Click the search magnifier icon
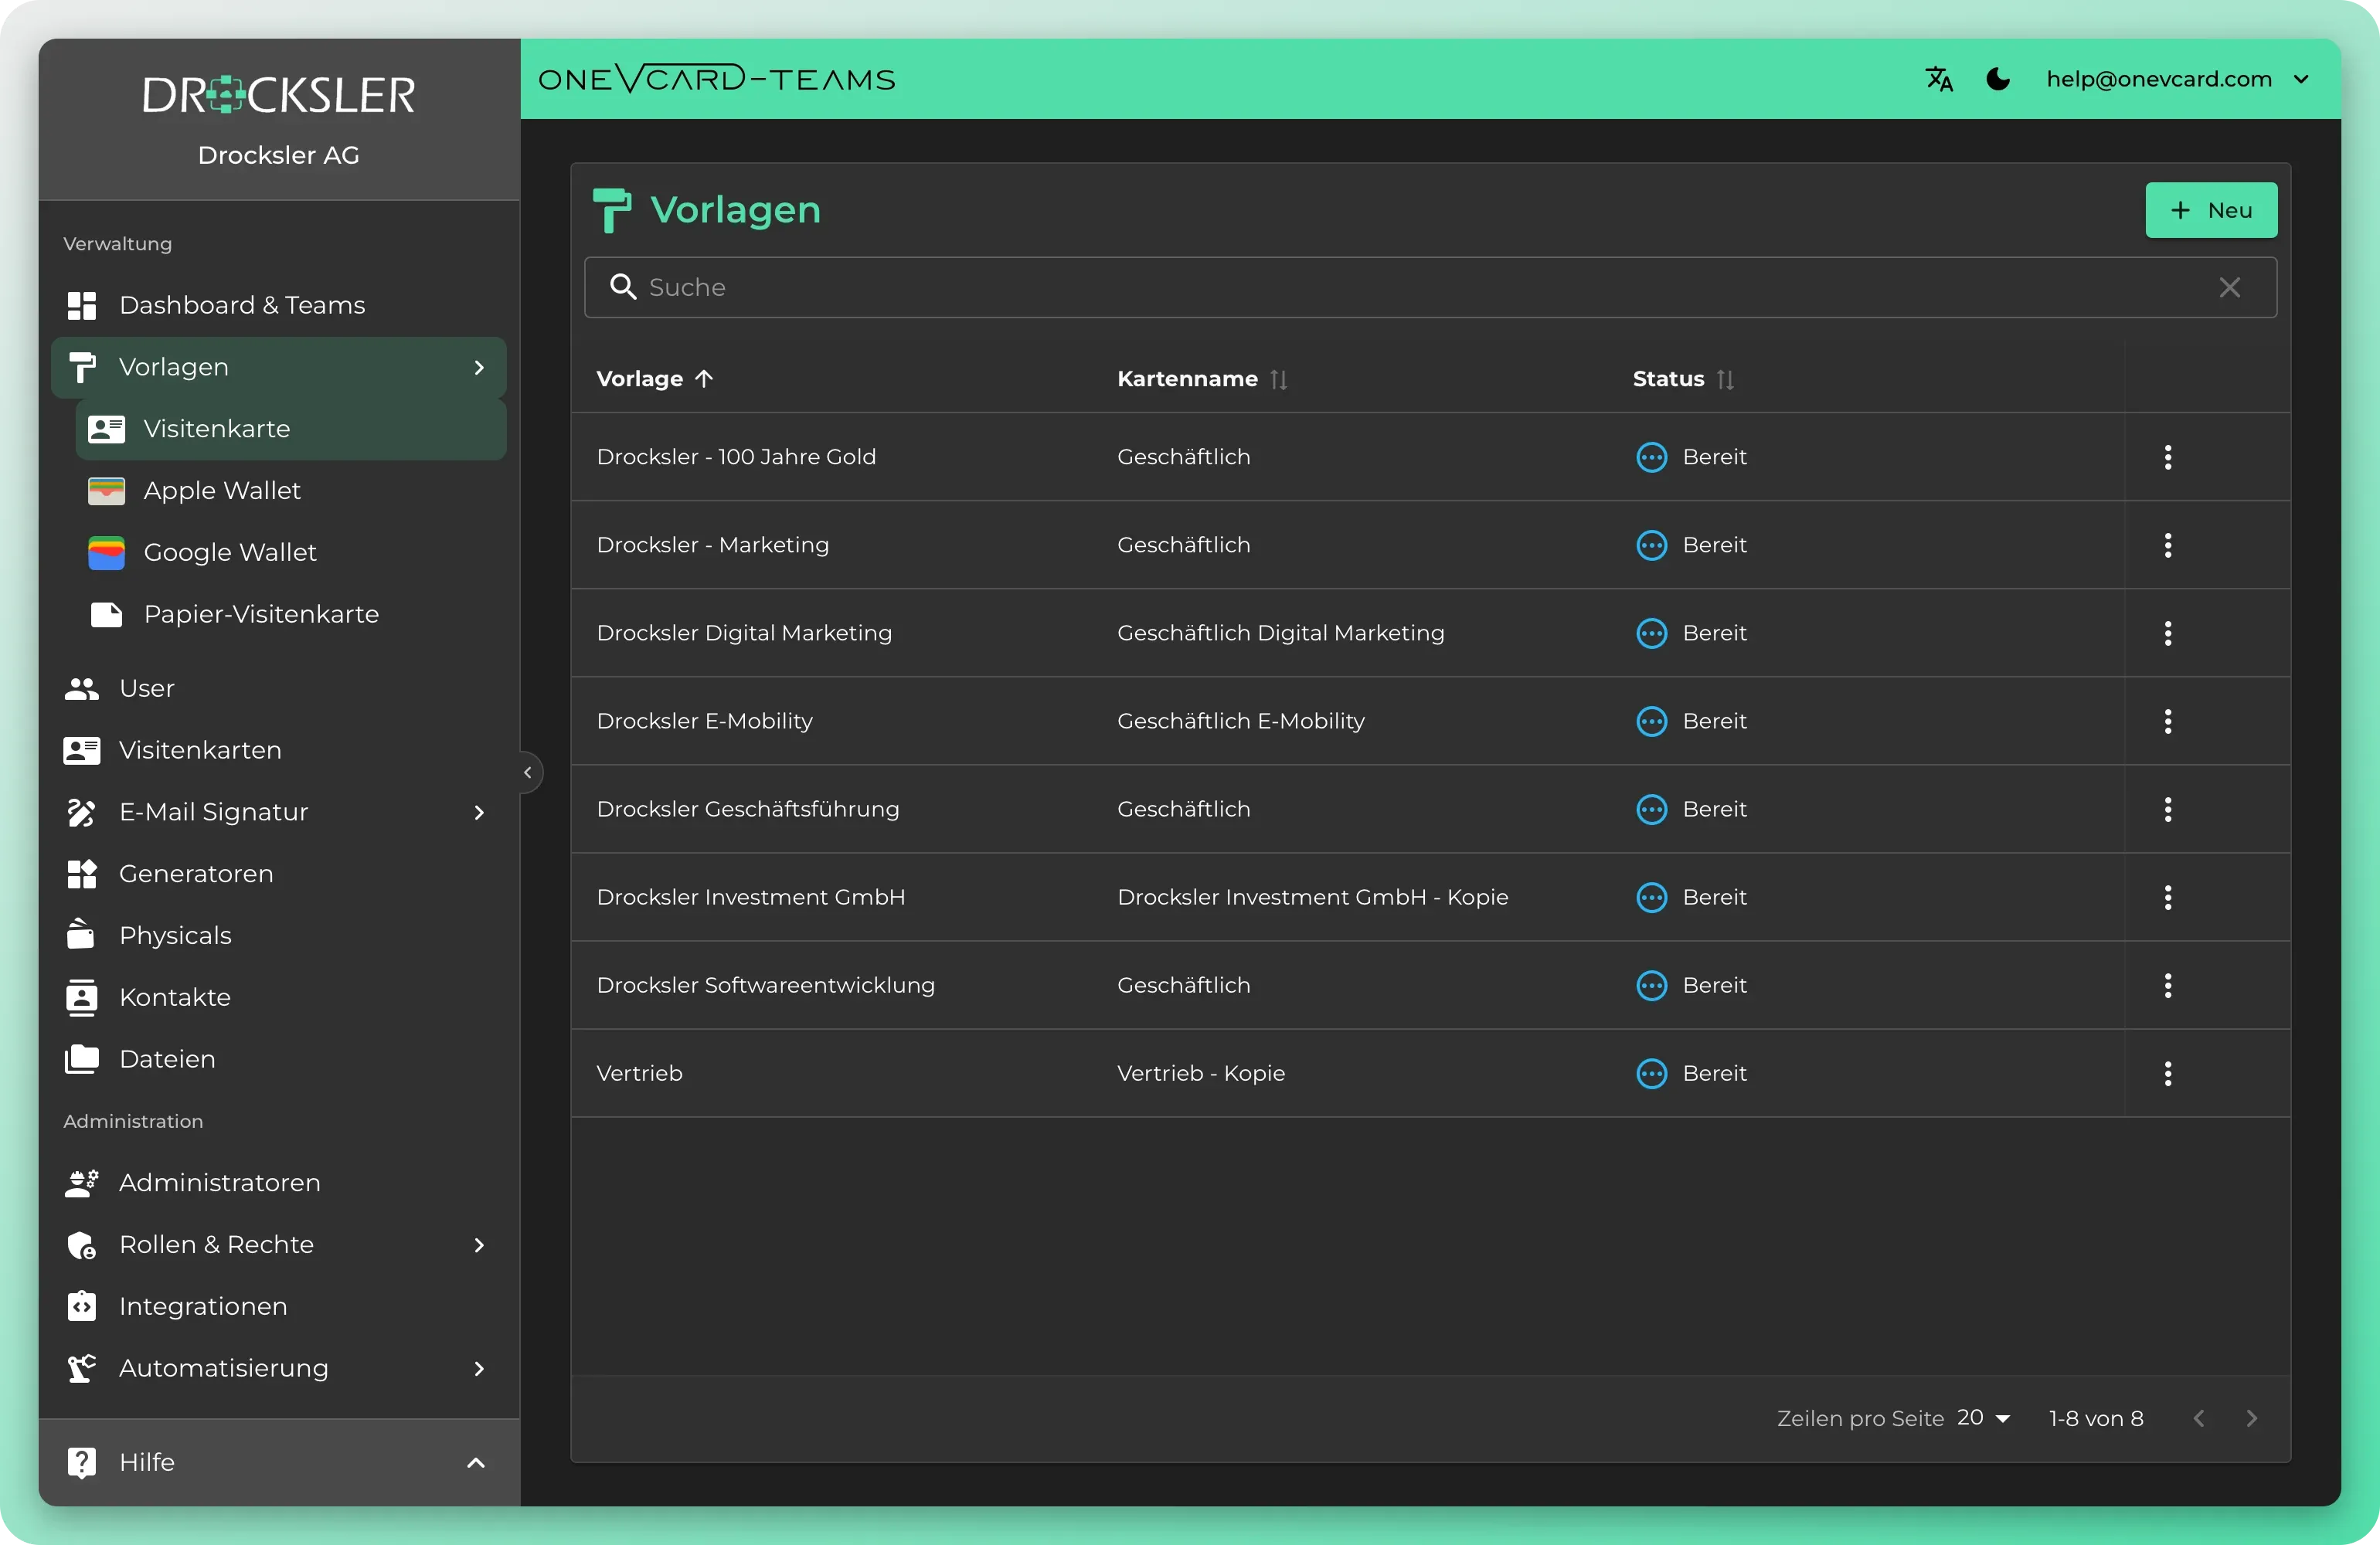 (623, 287)
